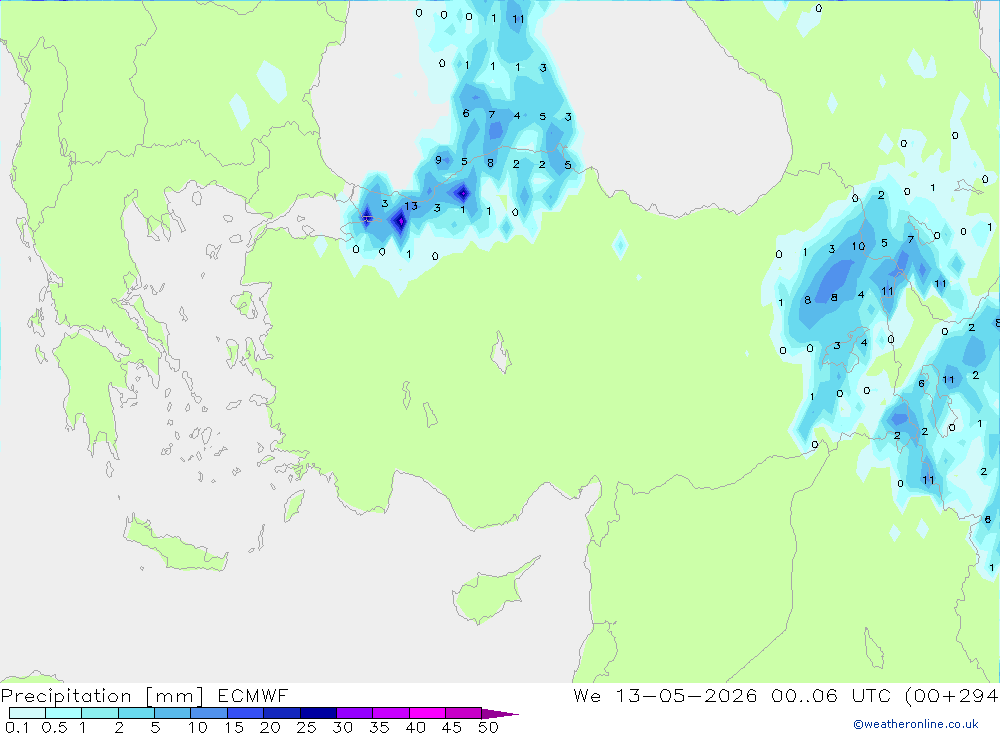The width and height of the screenshot is (1000, 733).
Task: Click the date '13-05-2026' text
Action: pyautogui.click(x=686, y=695)
